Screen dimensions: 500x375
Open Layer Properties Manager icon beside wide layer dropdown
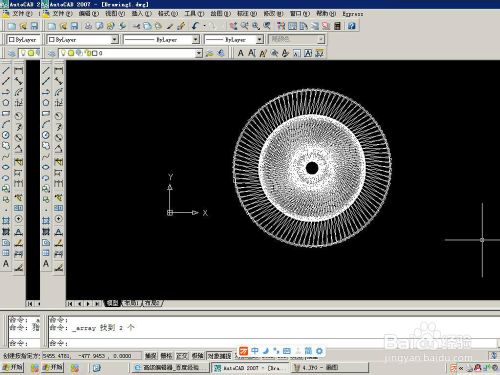click(52, 53)
